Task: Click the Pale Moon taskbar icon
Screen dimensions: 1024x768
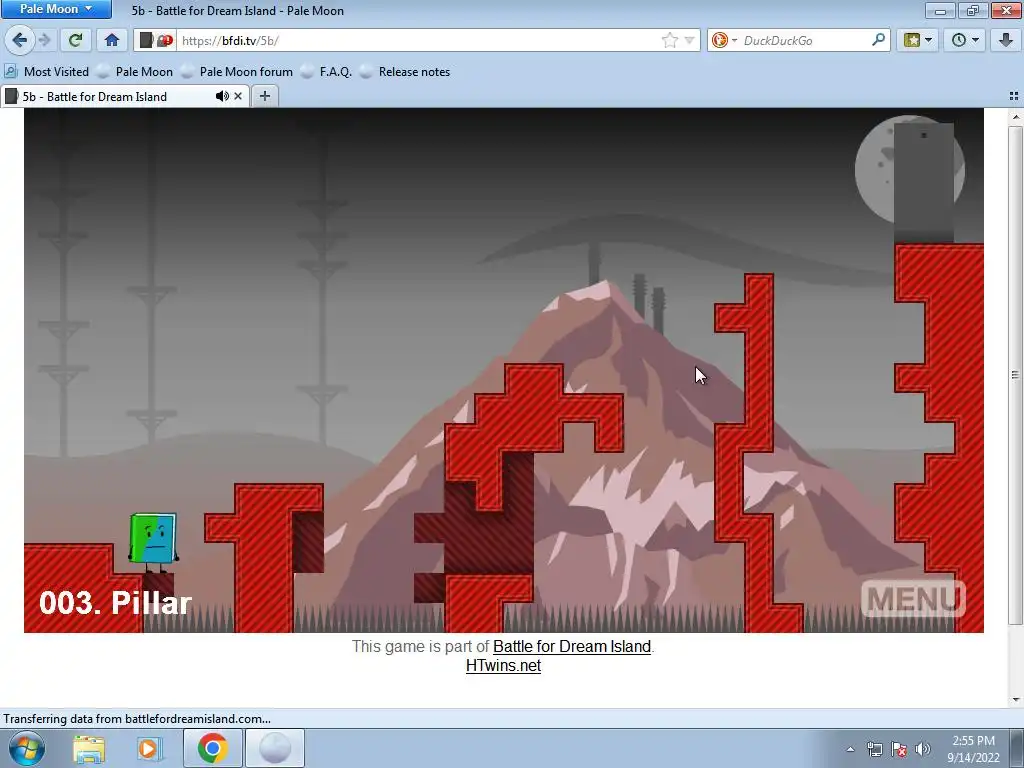Action: click(275, 748)
